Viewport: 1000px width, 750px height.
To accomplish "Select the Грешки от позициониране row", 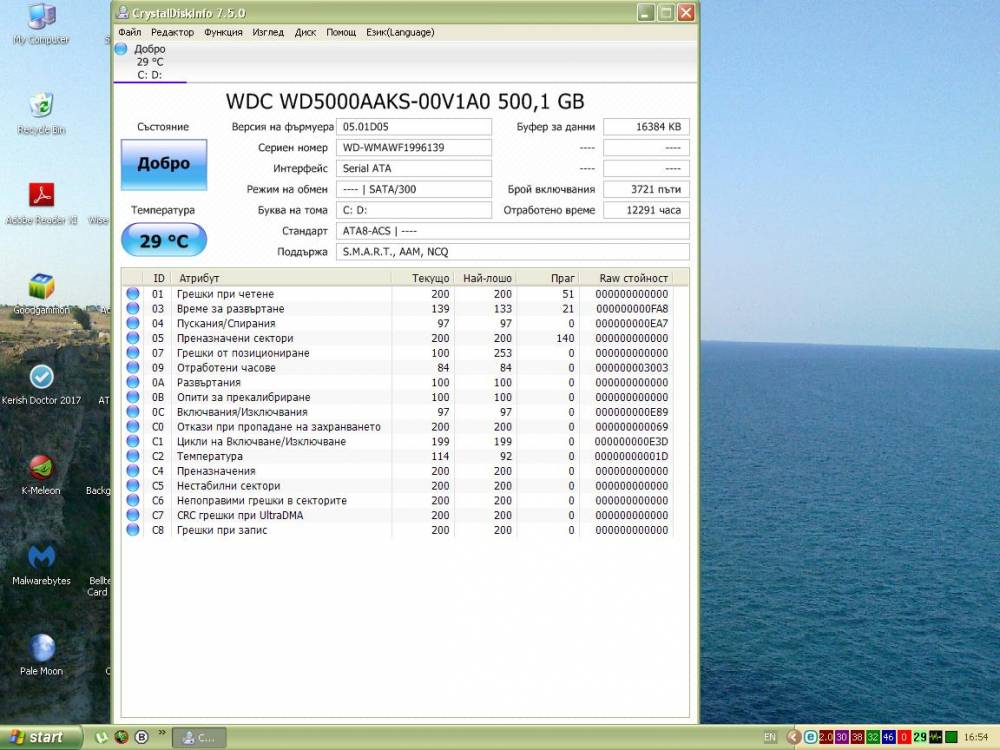I will tap(398, 353).
